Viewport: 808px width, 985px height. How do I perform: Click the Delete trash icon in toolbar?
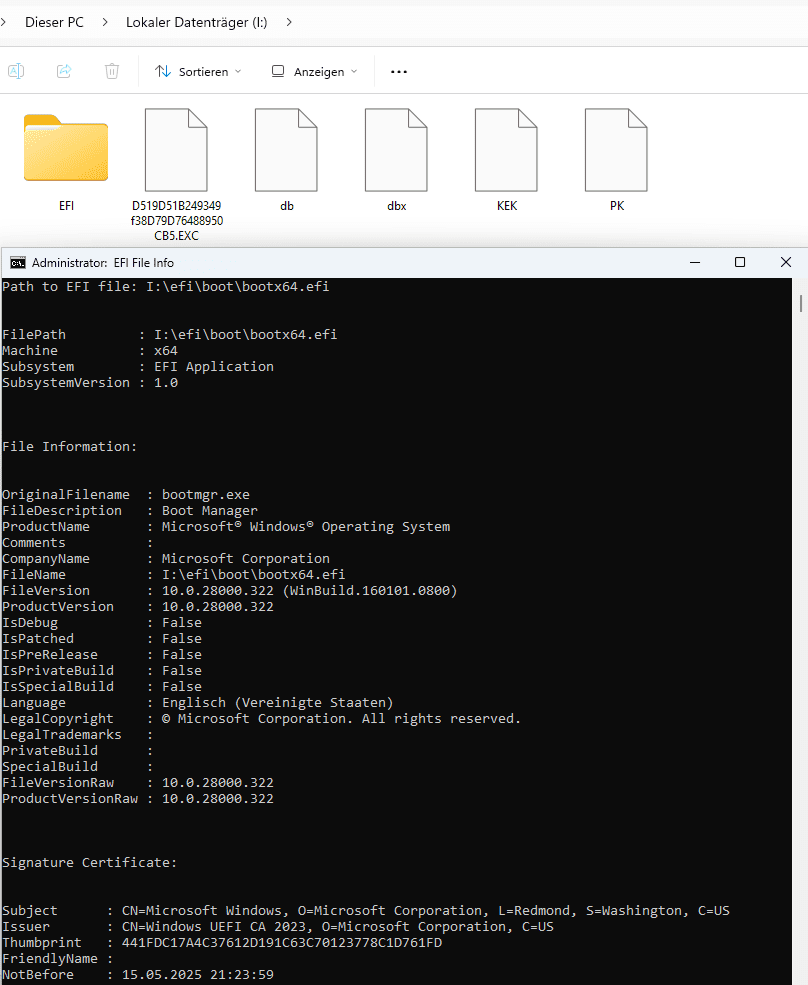coord(112,71)
